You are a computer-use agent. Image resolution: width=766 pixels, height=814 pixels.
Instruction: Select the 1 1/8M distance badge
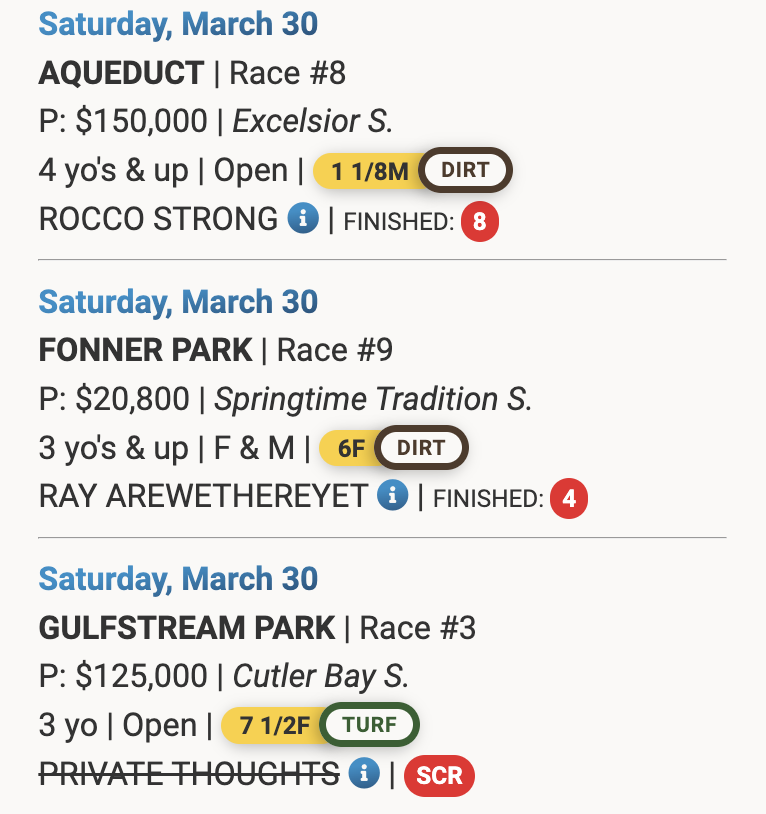(369, 171)
